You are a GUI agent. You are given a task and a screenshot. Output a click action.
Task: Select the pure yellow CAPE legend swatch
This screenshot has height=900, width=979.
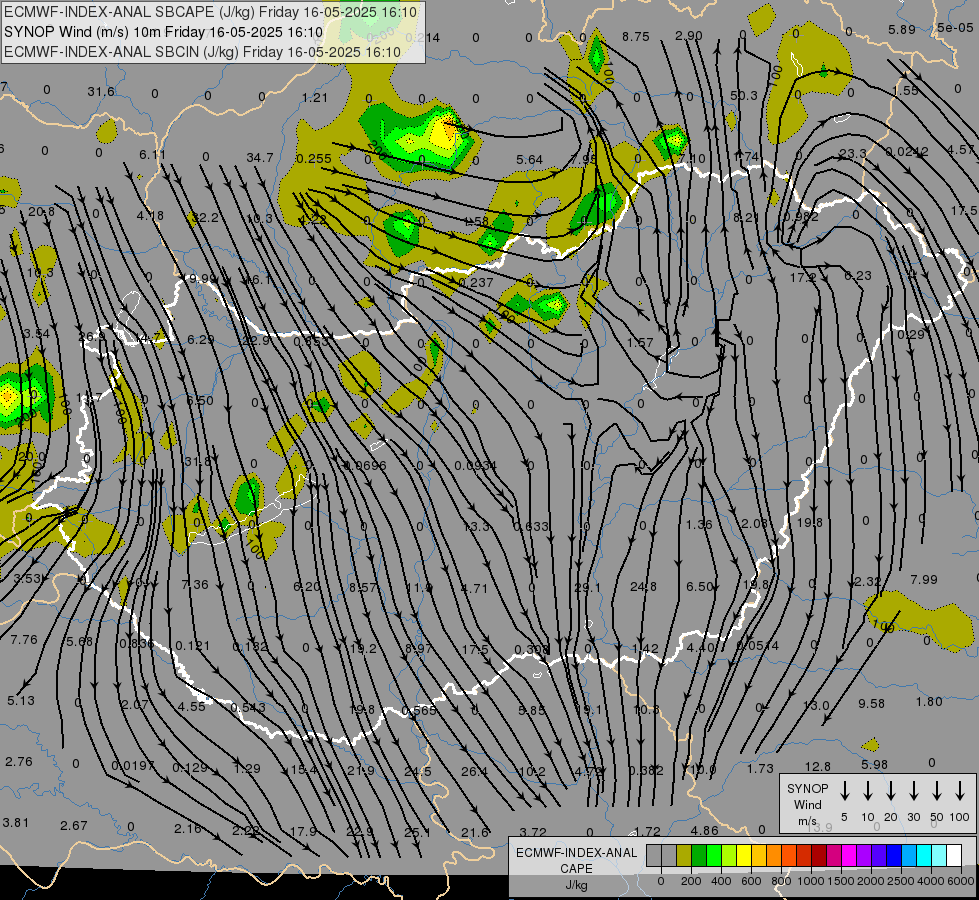coord(744,855)
